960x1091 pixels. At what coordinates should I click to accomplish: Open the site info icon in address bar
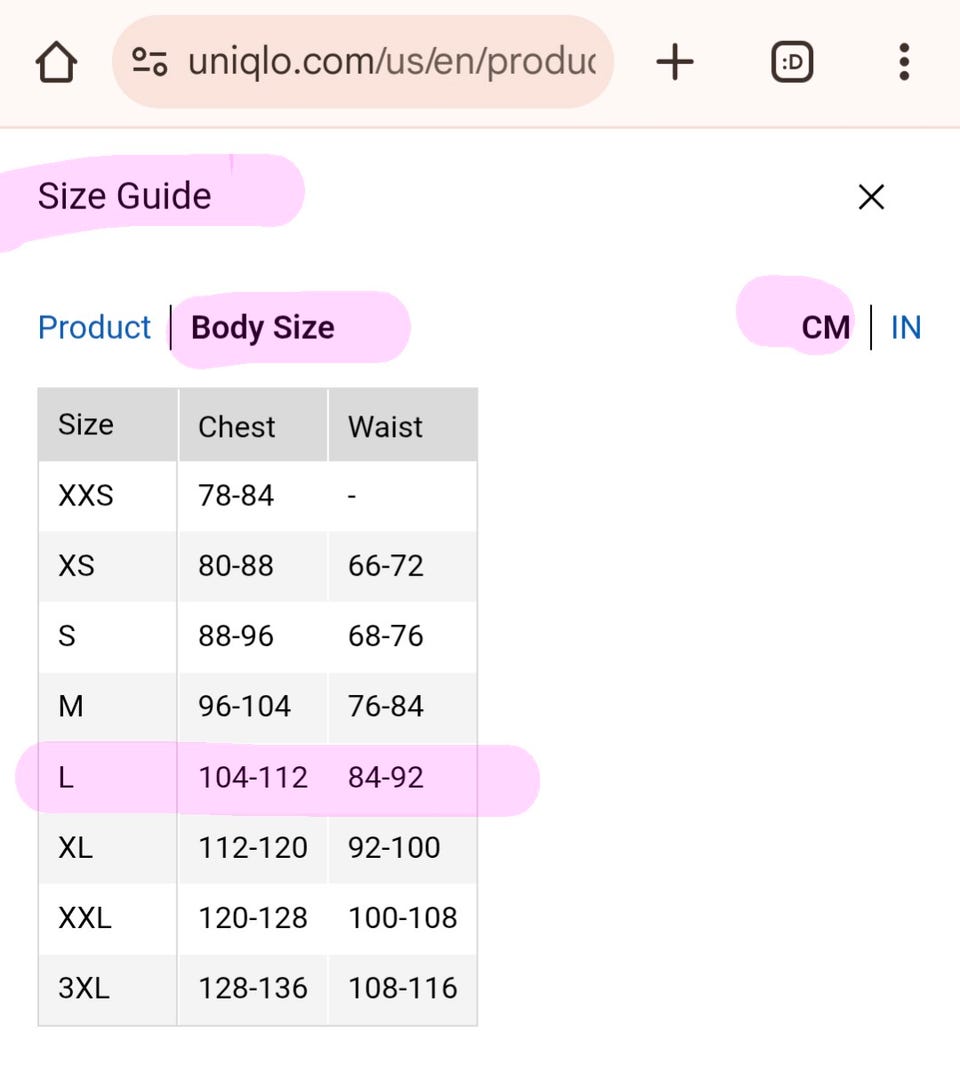[x=150, y=63]
